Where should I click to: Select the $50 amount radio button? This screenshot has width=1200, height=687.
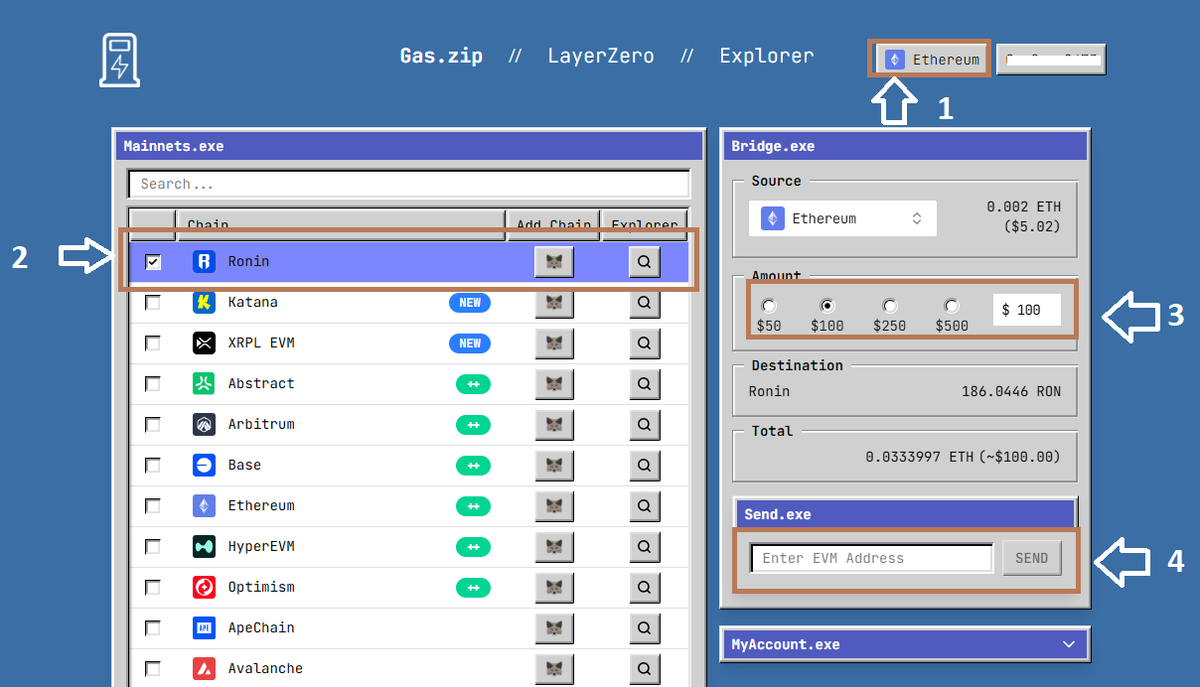click(768, 306)
